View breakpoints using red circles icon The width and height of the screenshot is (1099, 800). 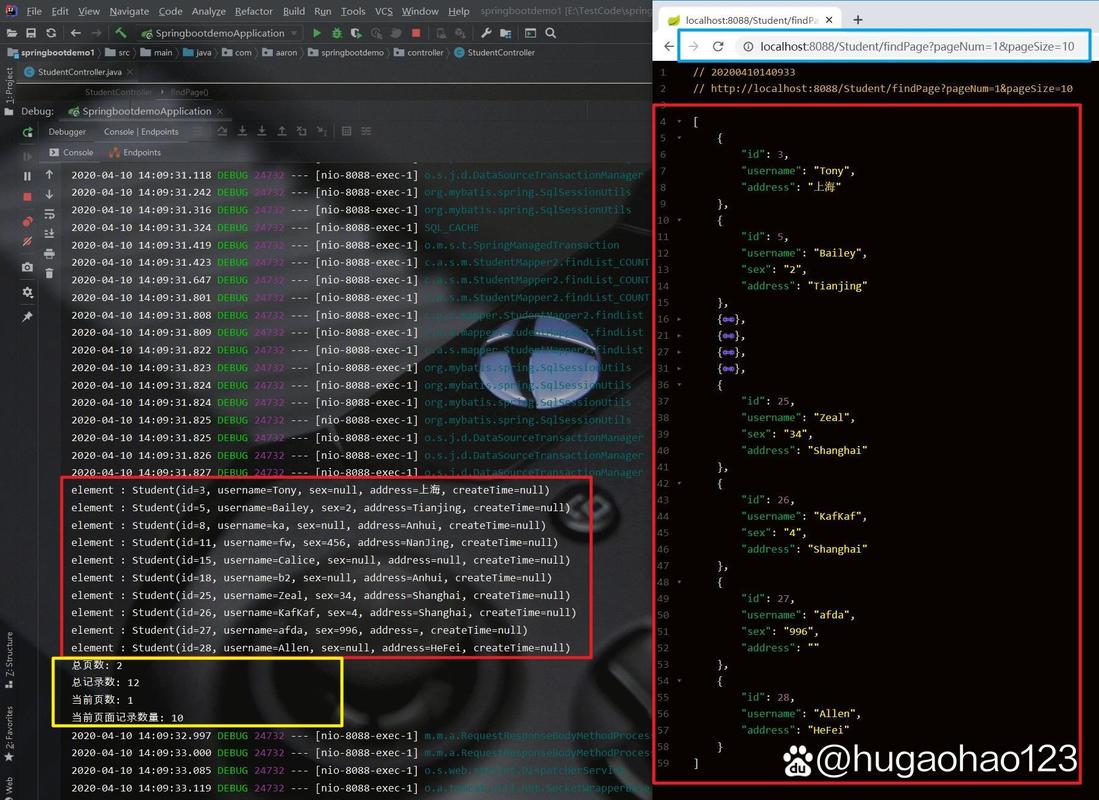(x=27, y=222)
